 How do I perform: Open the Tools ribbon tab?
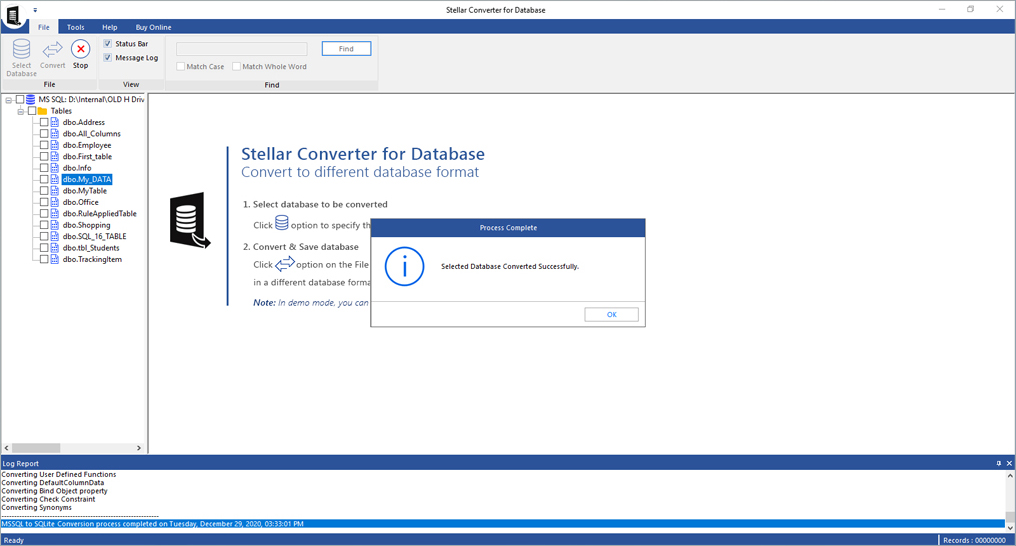point(76,27)
